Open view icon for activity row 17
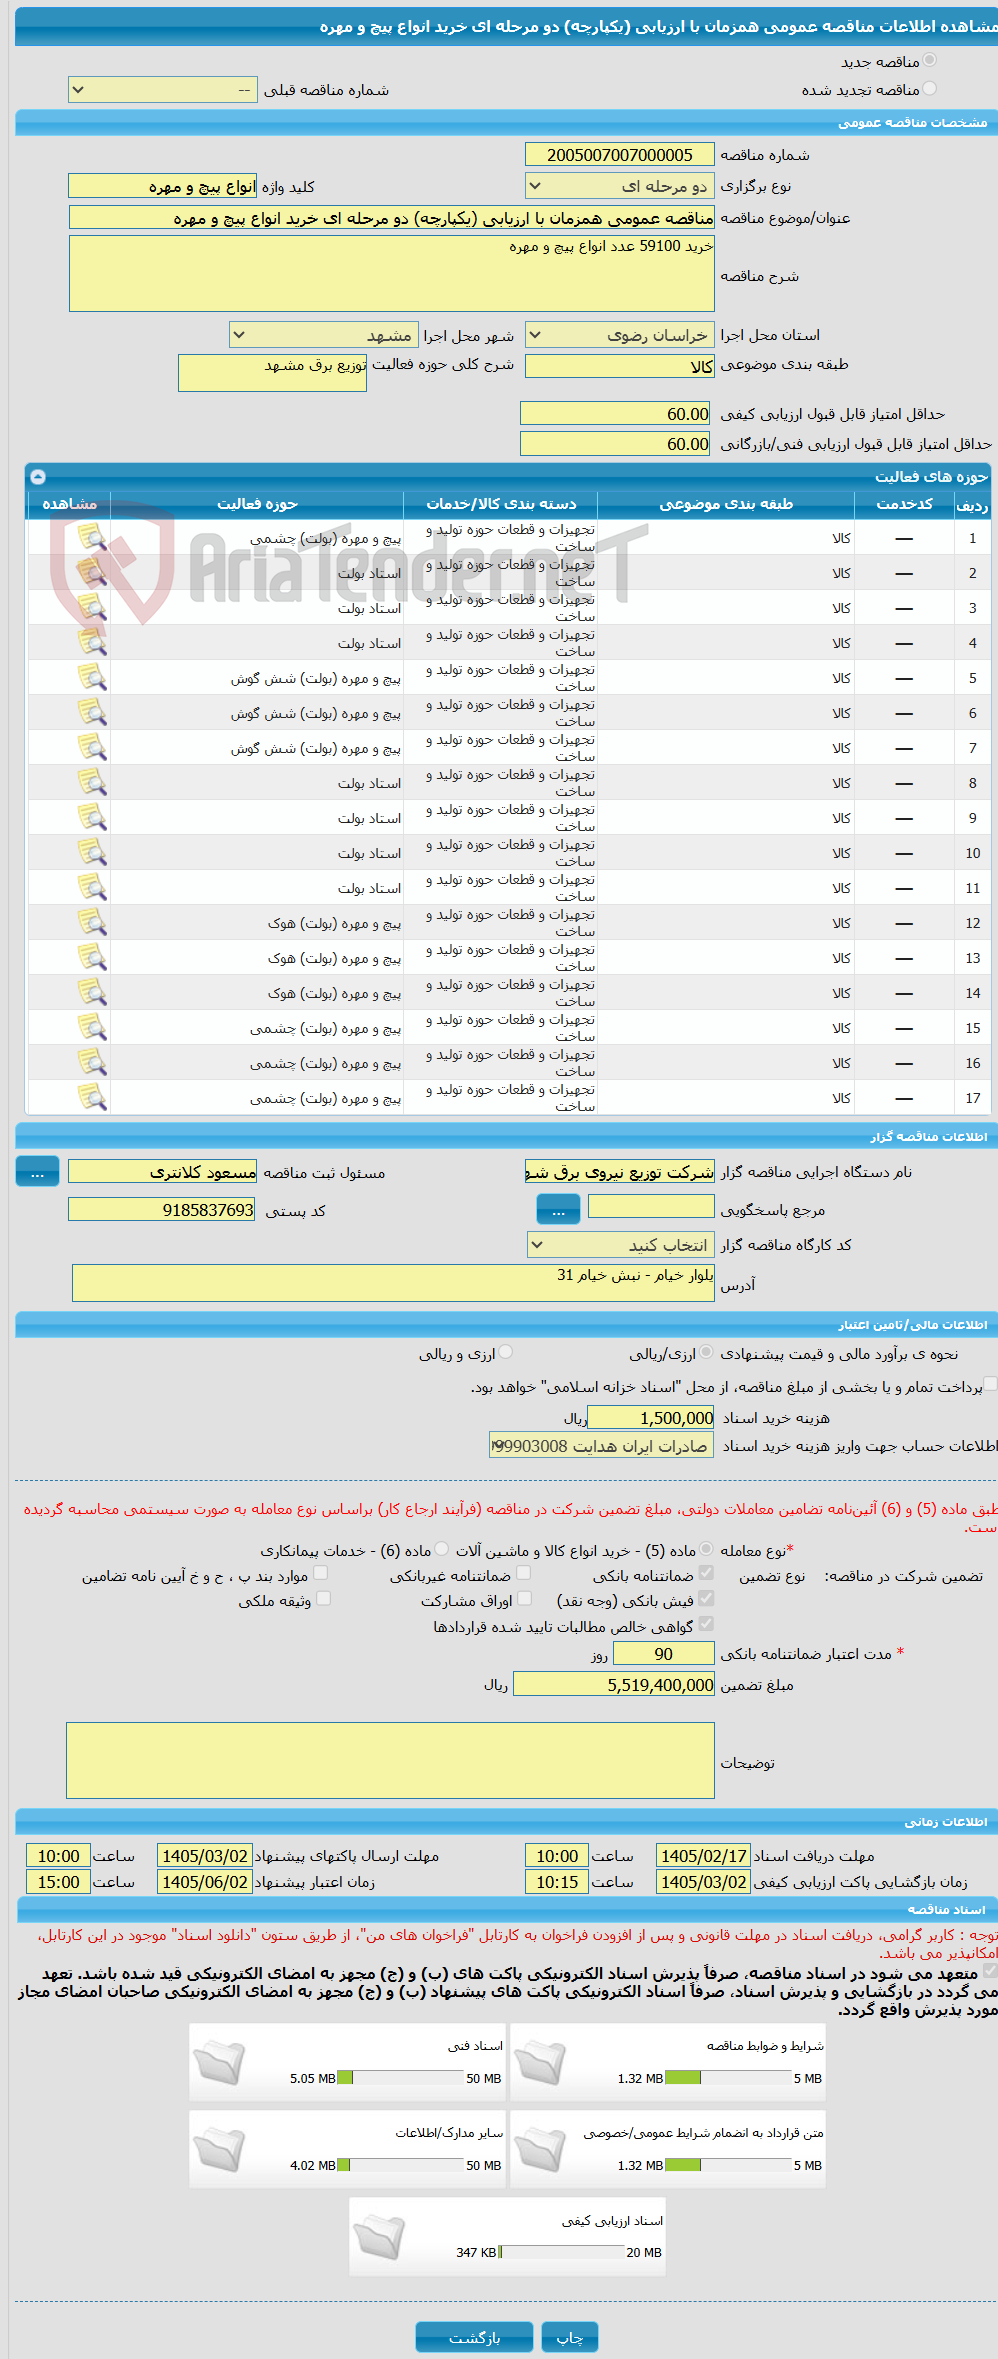The image size is (998, 2359). (x=92, y=1097)
